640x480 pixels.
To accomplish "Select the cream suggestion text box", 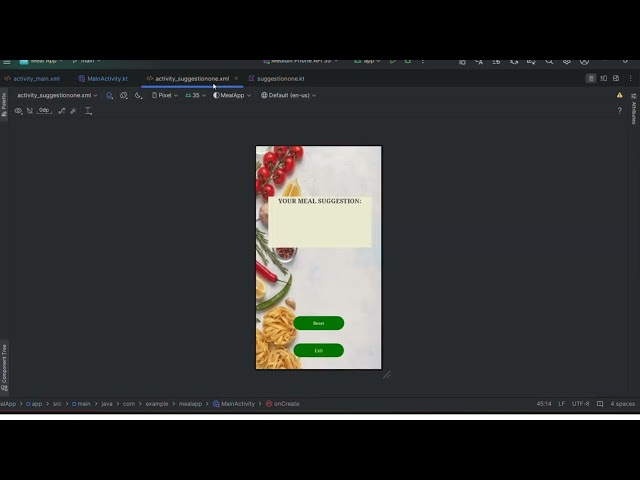I will coord(320,222).
